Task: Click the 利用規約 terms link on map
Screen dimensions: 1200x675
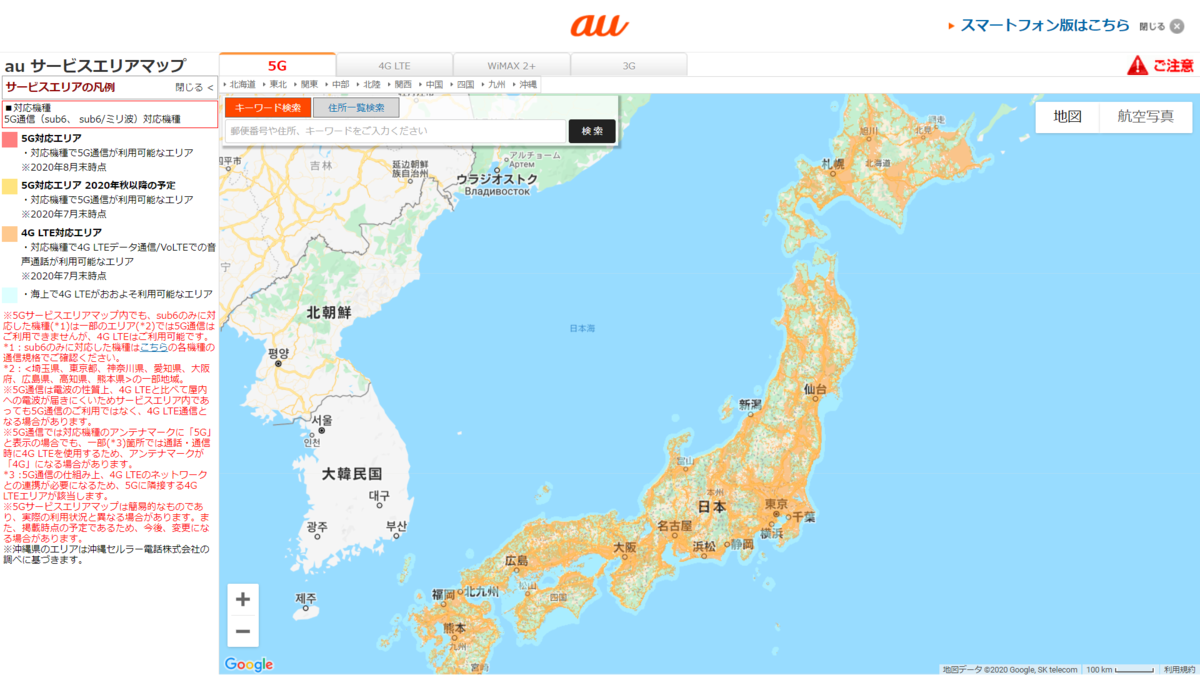Action: [1178, 669]
